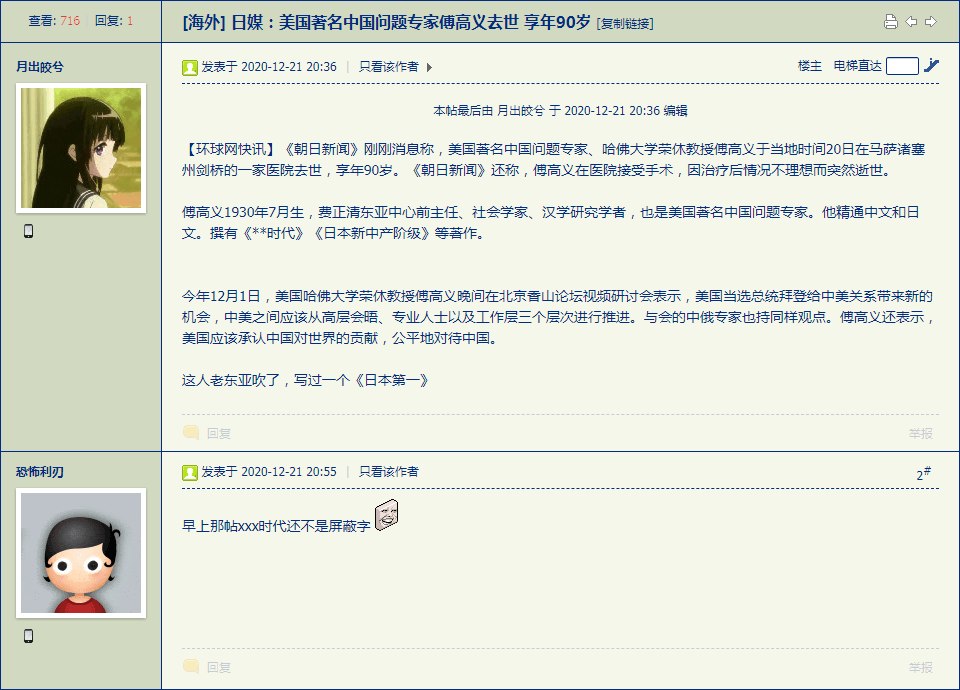Report the first post with 举报
The height and width of the screenshot is (690, 960).
[921, 433]
